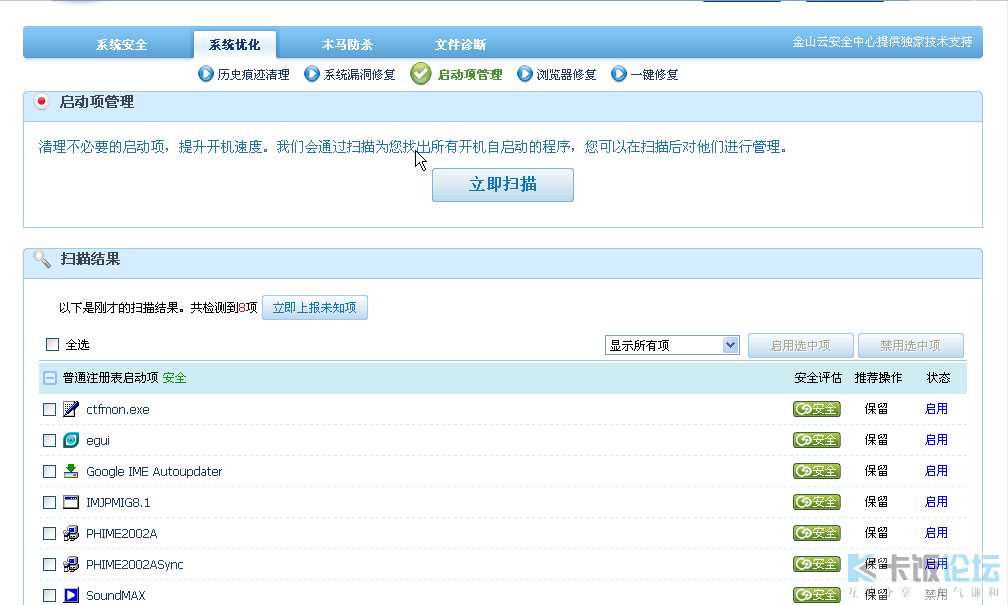Click the 立即上报未知项 button
Image resolution: width=1008 pixels, height=605 pixels.
314,307
